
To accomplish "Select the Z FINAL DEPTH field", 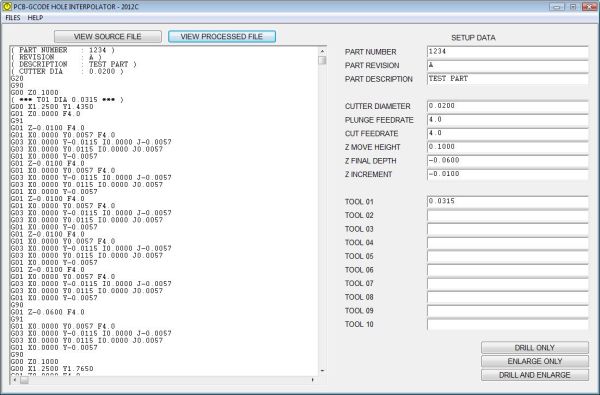I will [507, 161].
